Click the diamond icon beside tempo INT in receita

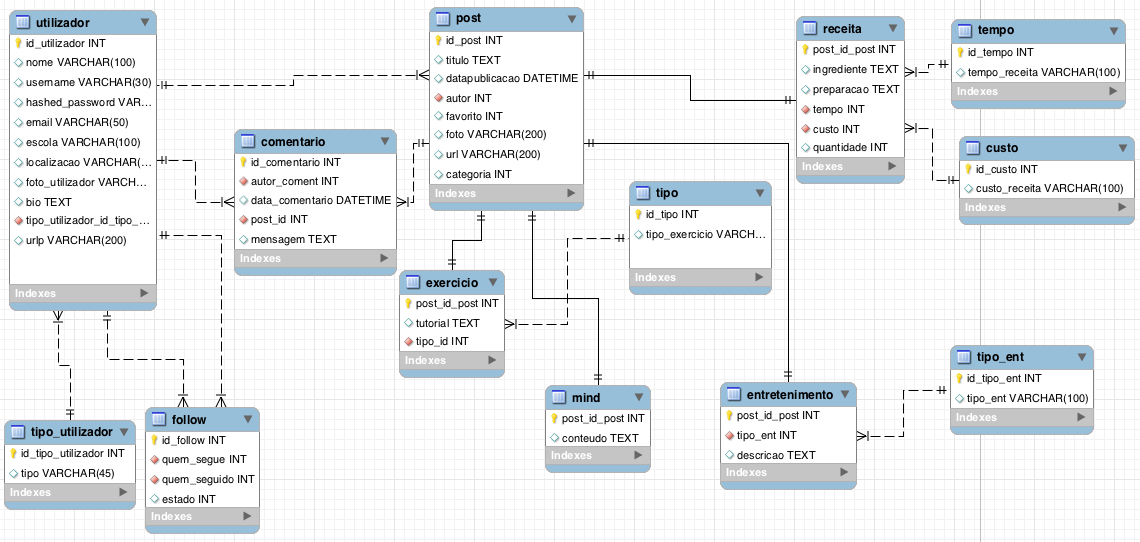(x=805, y=109)
